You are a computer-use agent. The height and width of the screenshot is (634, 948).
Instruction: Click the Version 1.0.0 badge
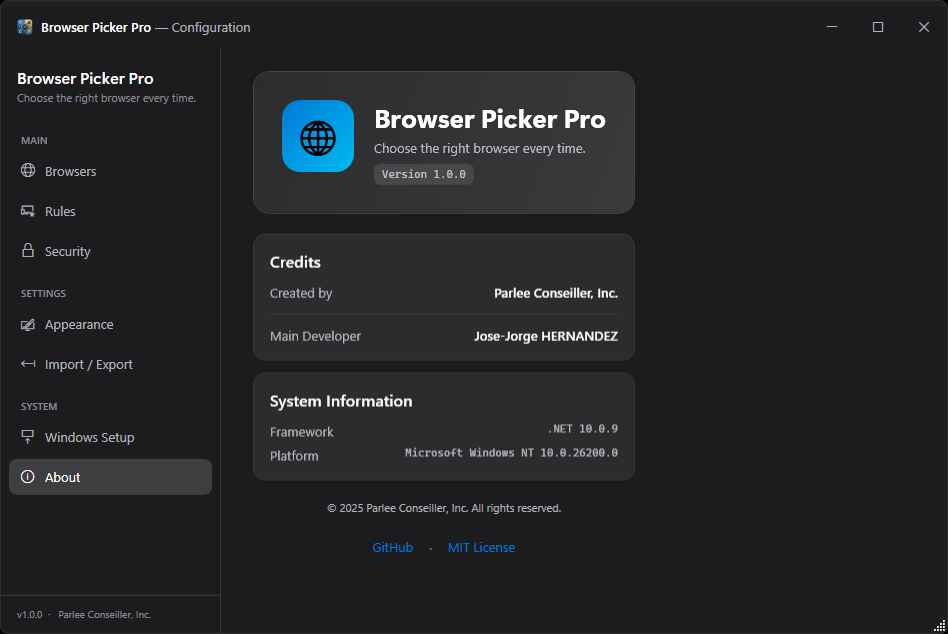point(423,174)
